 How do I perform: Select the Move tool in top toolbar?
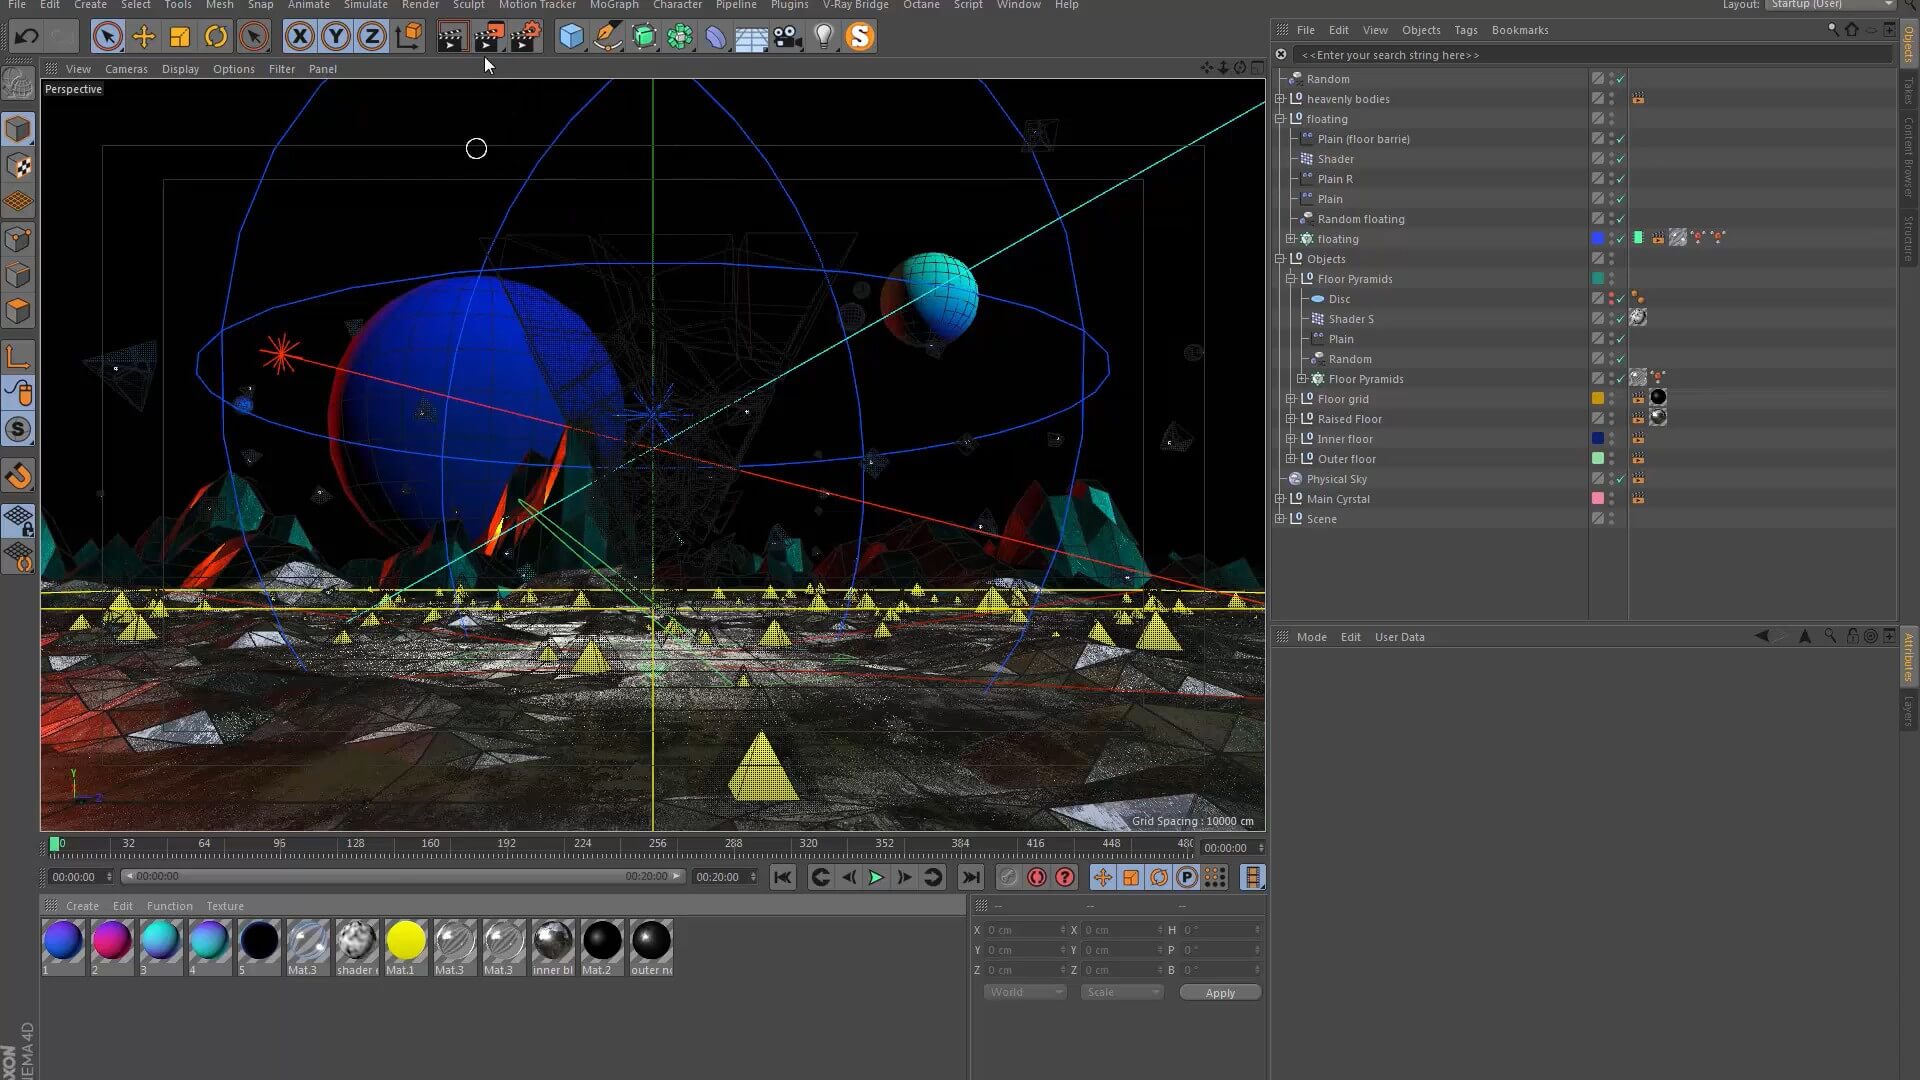[x=143, y=37]
